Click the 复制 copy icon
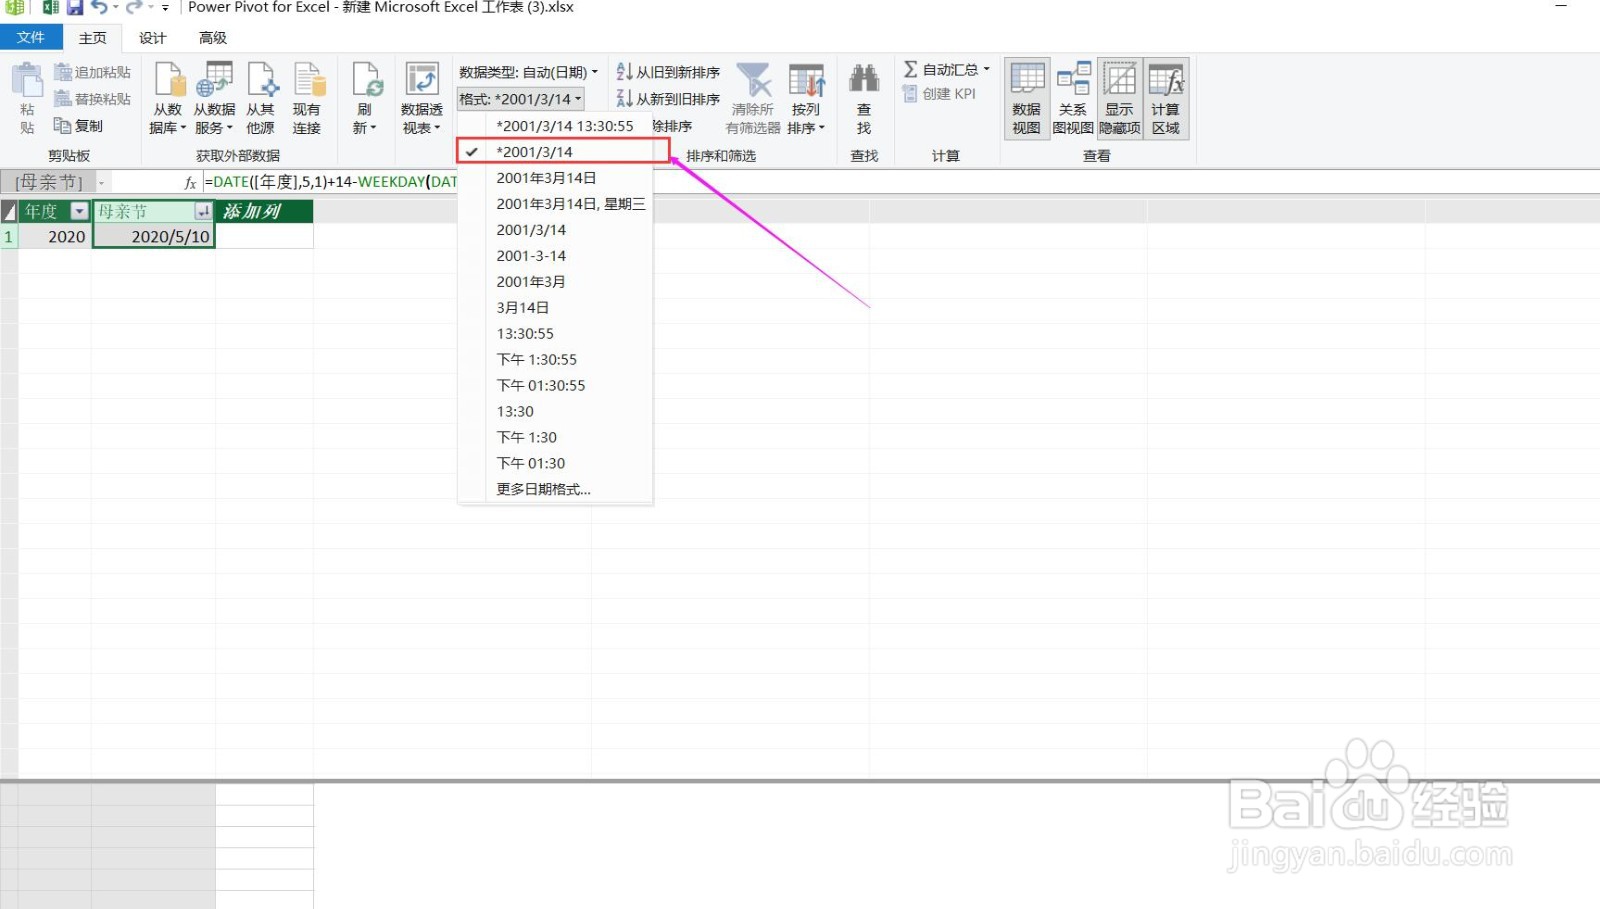 click(x=63, y=125)
